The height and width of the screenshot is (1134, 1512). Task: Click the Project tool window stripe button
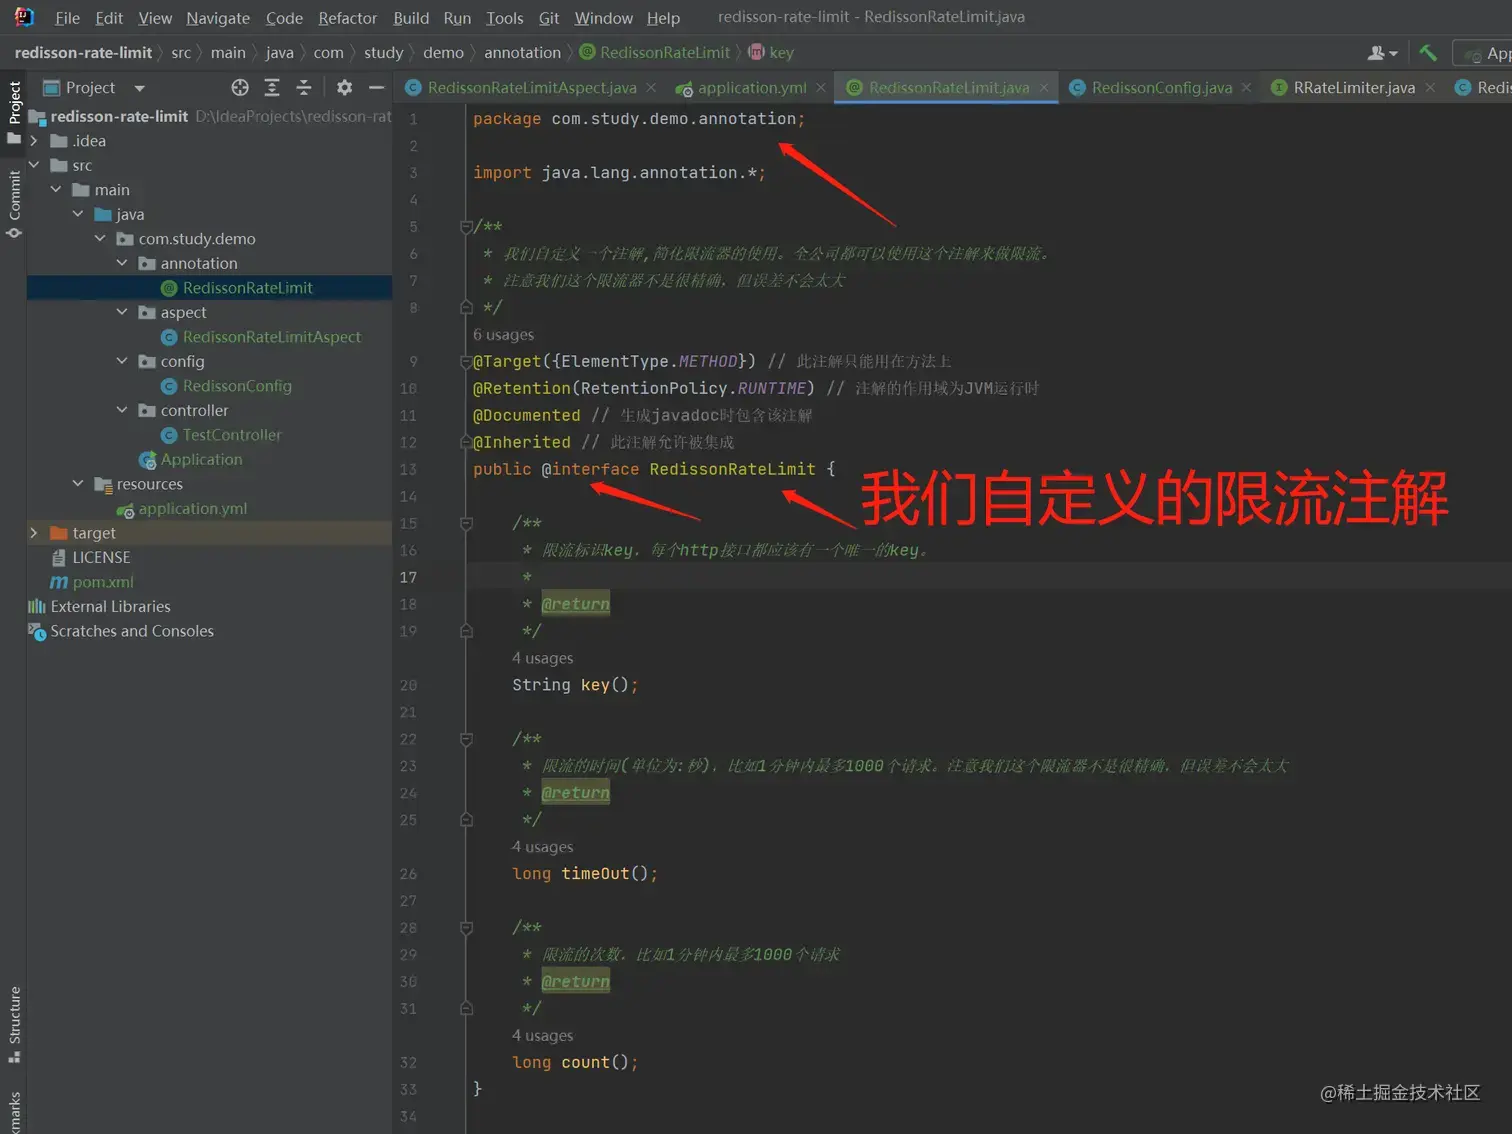click(x=14, y=112)
